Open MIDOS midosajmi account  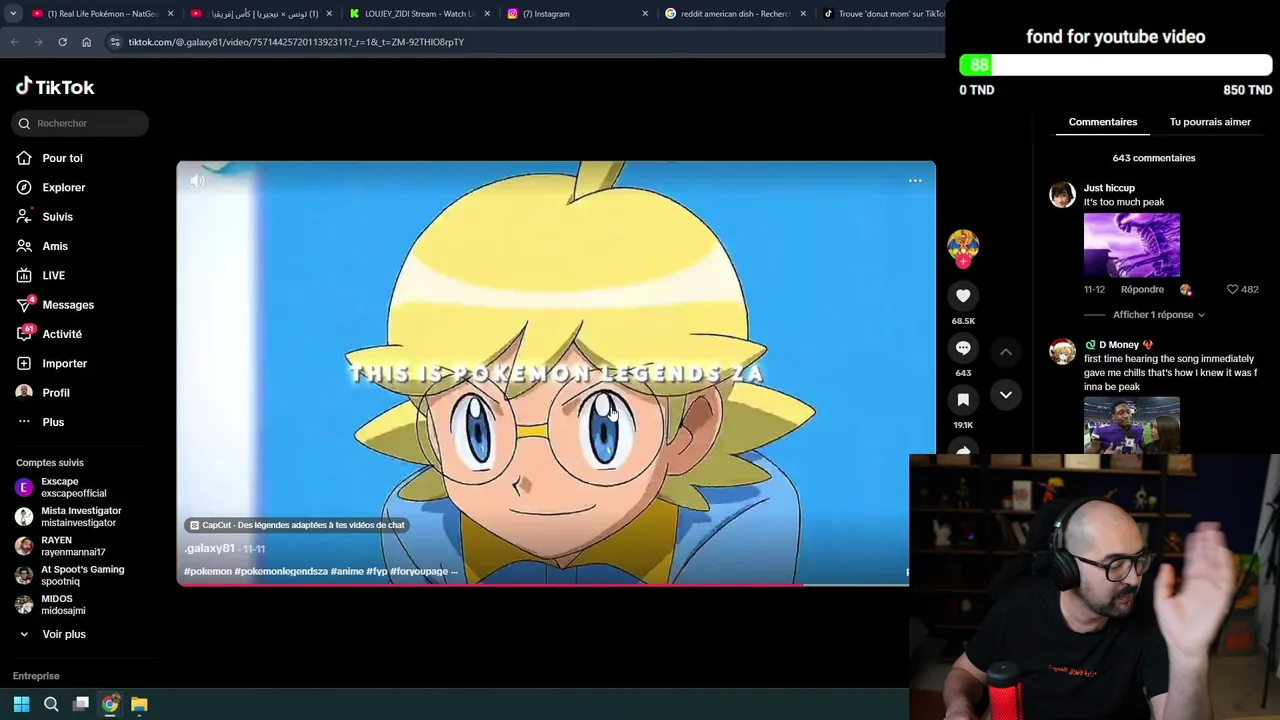click(x=62, y=604)
